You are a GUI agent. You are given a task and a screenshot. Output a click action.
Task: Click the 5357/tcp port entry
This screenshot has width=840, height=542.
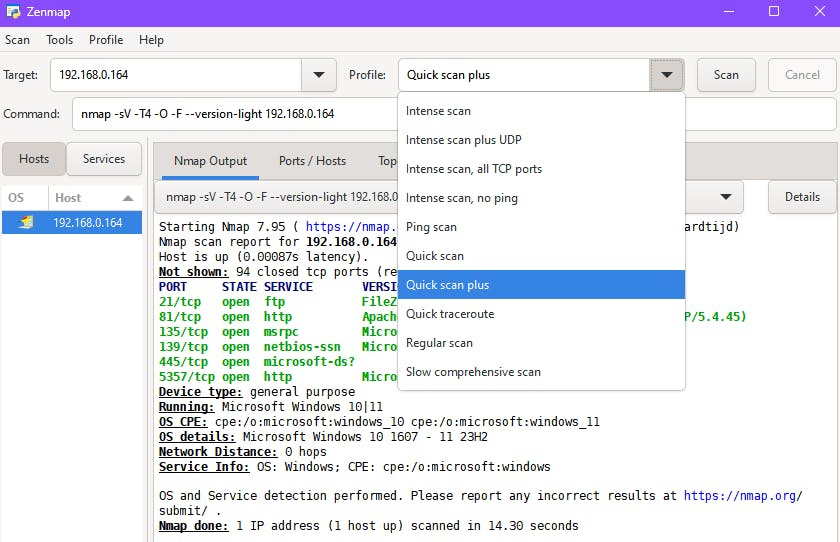(x=186, y=377)
